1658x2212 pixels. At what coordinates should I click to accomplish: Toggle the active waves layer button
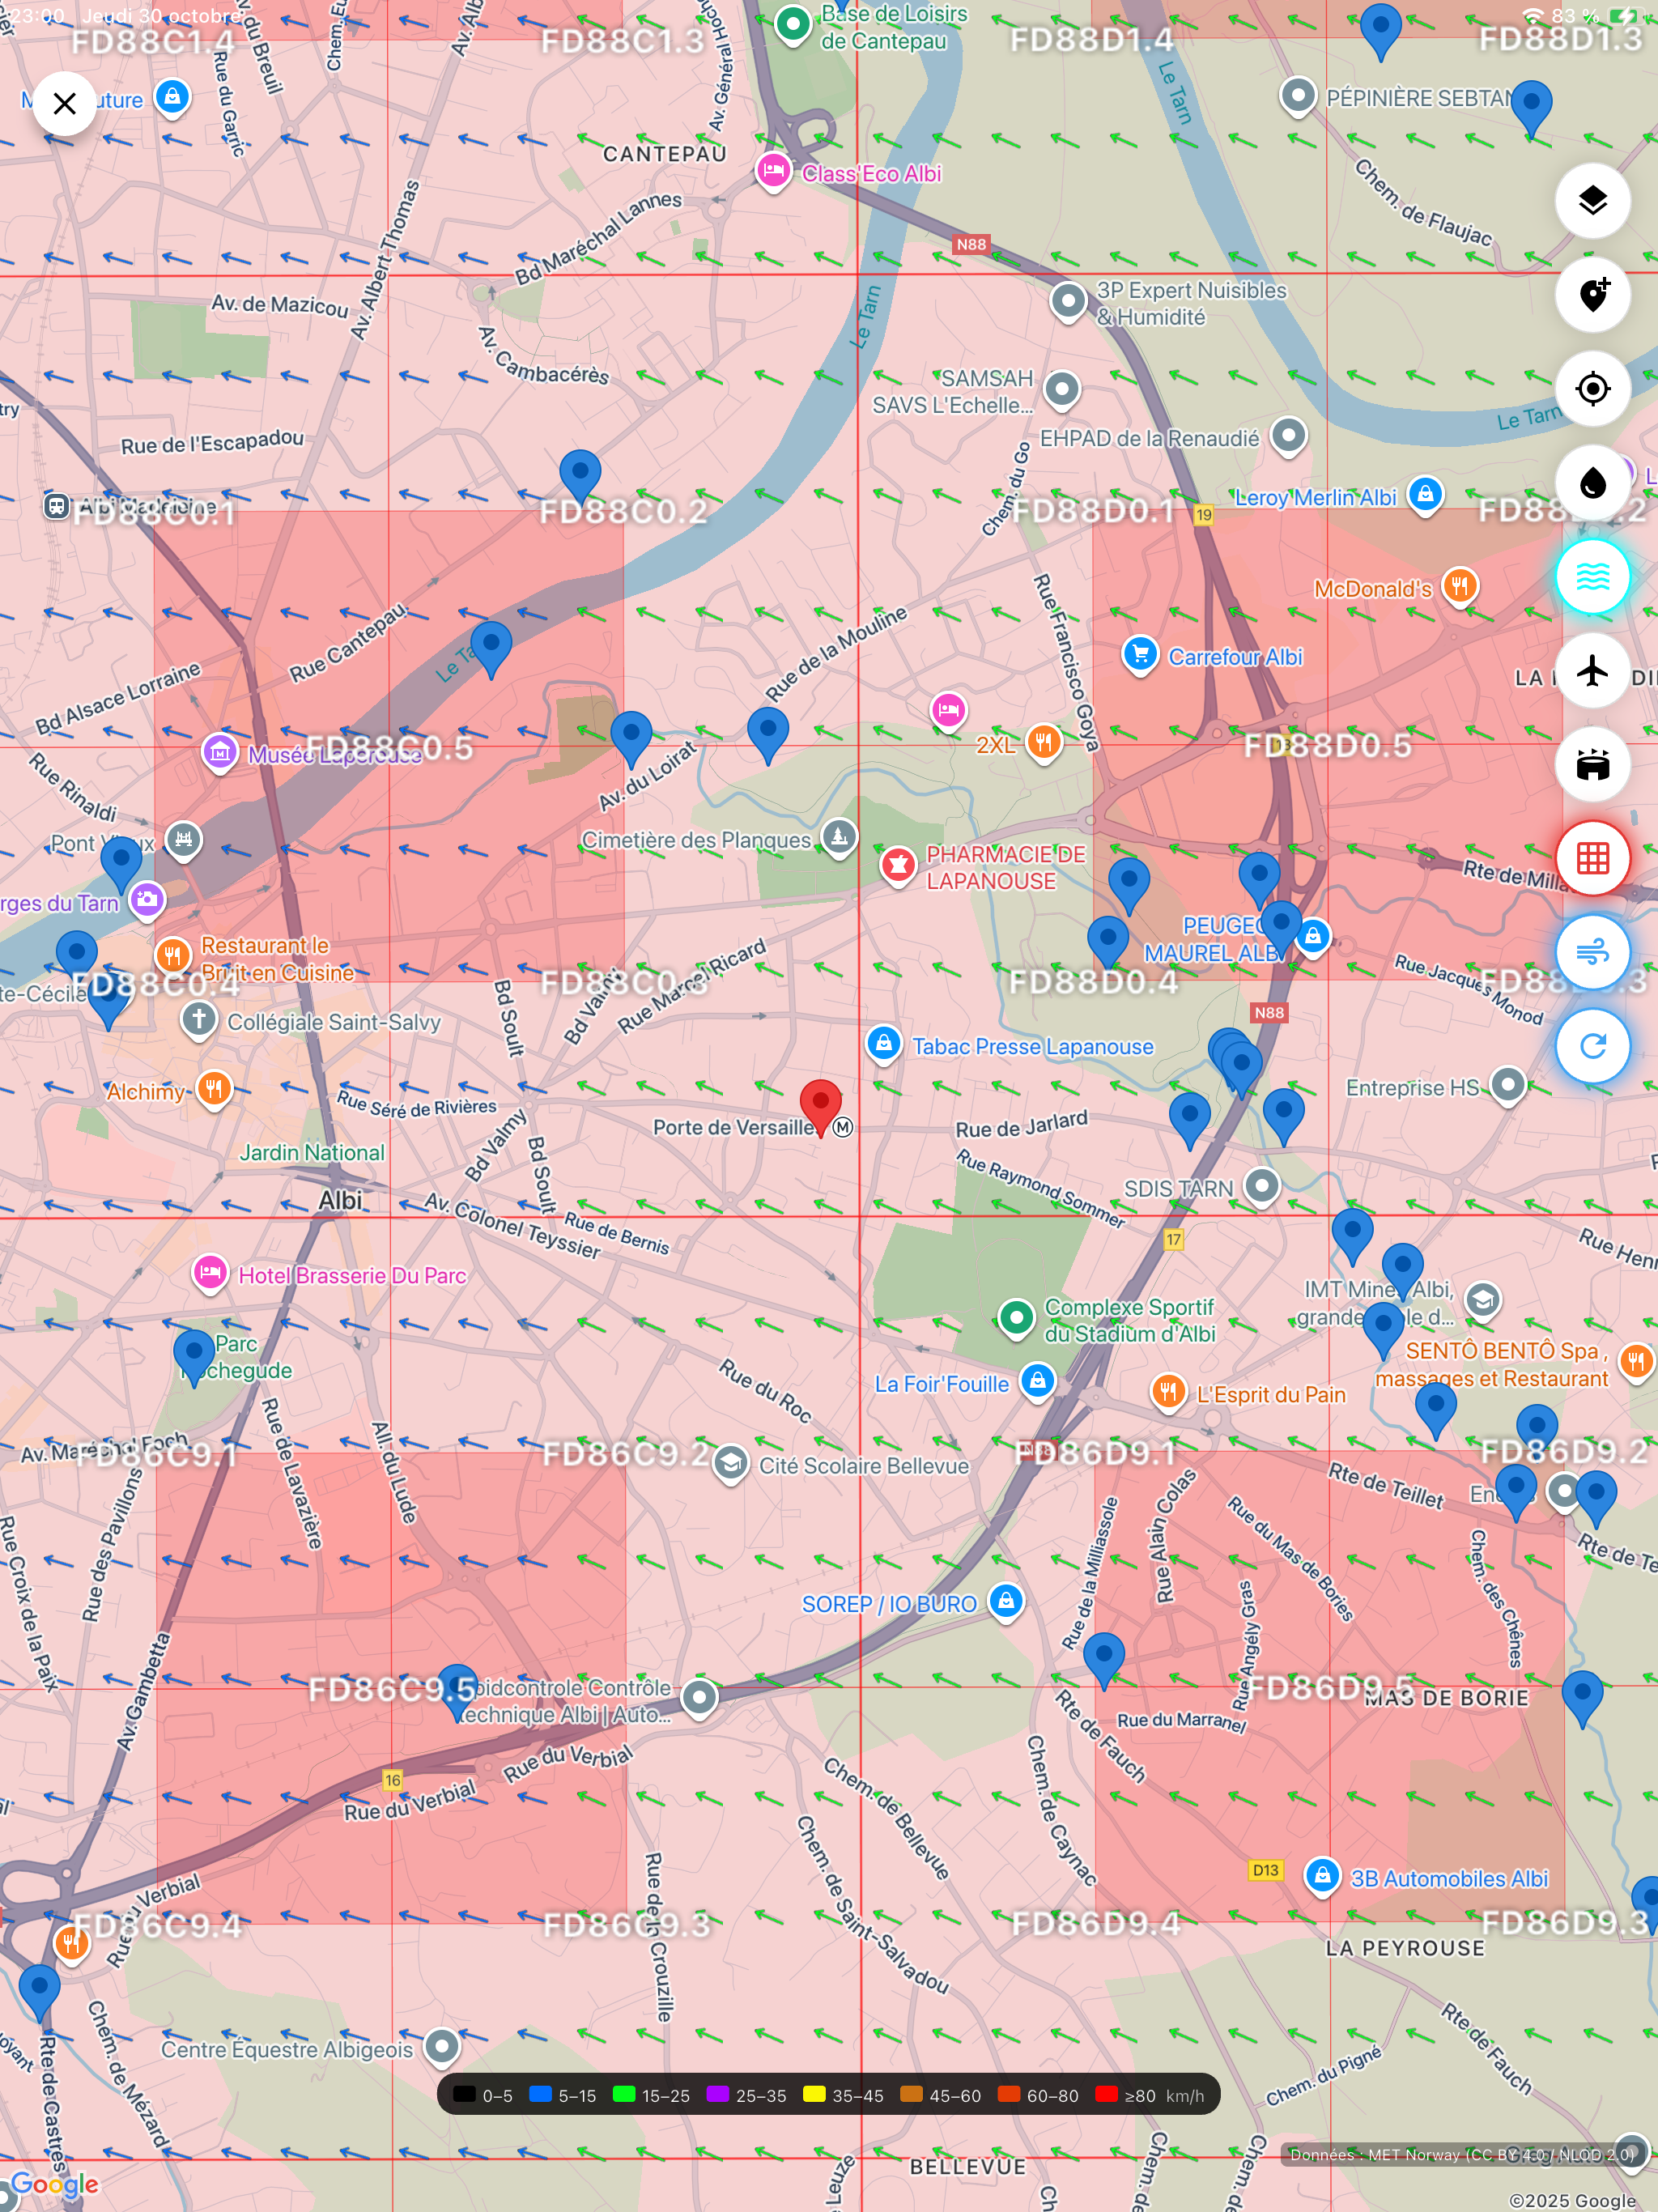click(x=1592, y=577)
